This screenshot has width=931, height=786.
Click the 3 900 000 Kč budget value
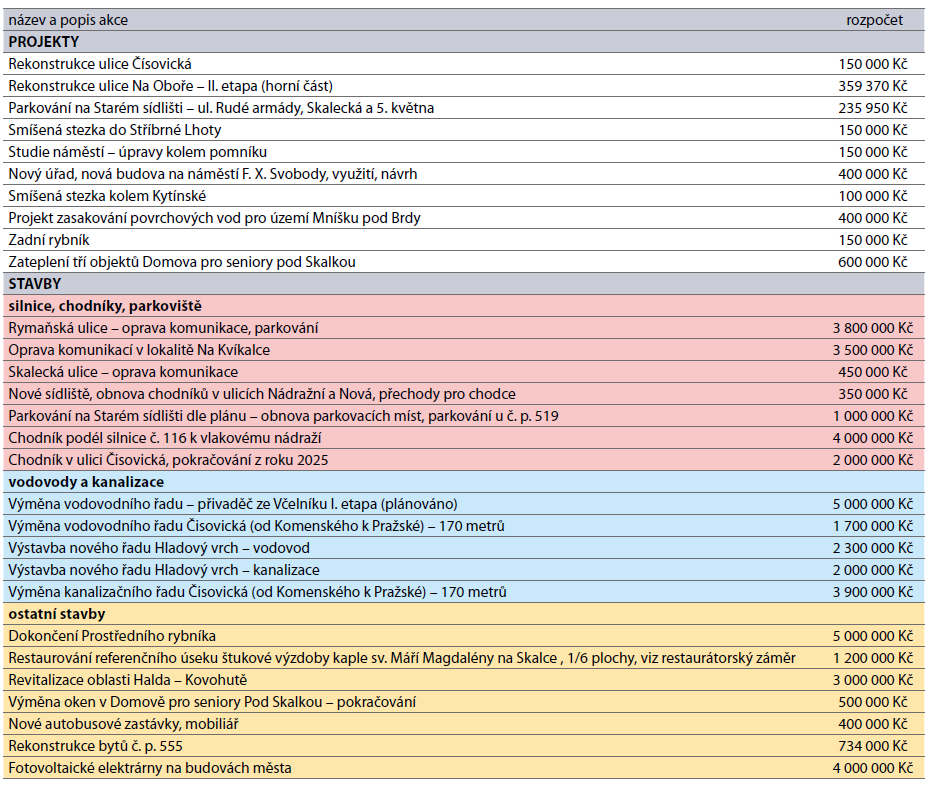point(872,592)
